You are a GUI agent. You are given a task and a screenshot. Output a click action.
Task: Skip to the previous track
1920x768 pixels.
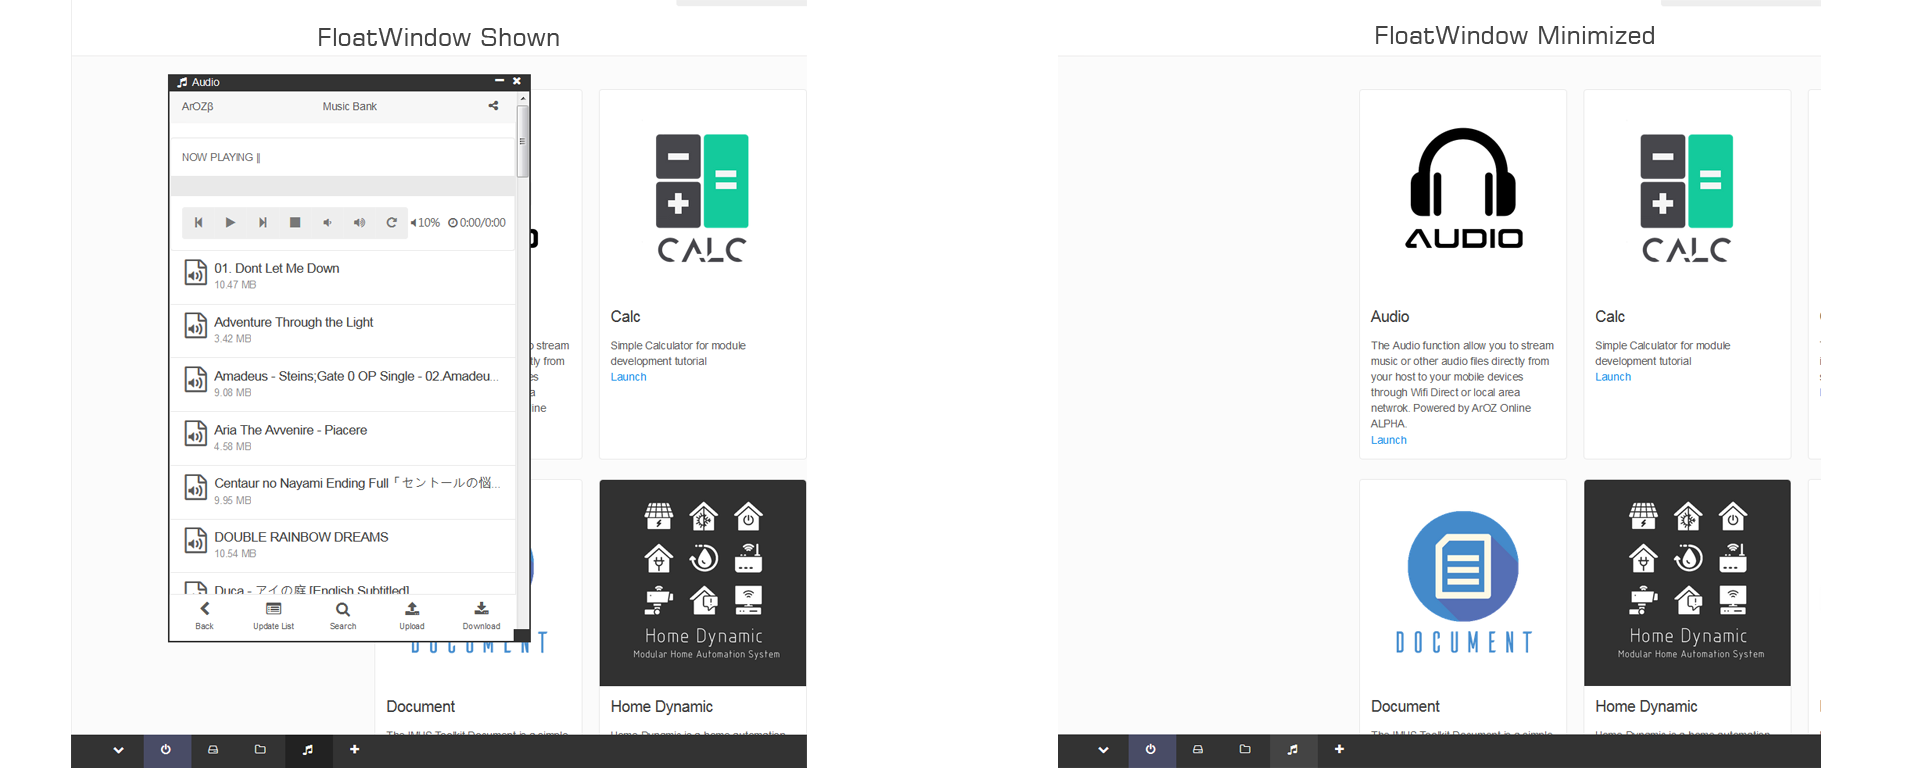tap(198, 223)
